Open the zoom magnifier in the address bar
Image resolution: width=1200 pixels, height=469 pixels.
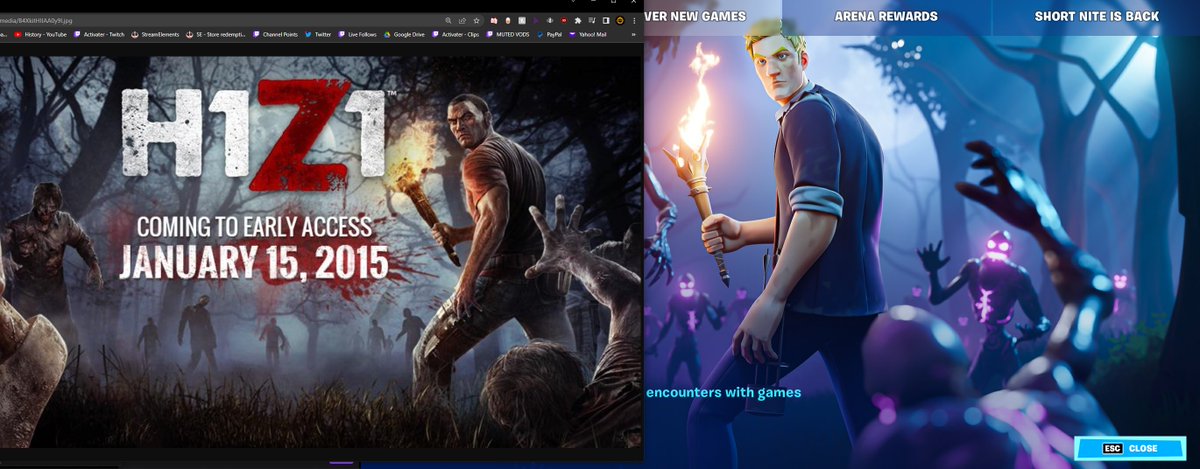tap(448, 20)
